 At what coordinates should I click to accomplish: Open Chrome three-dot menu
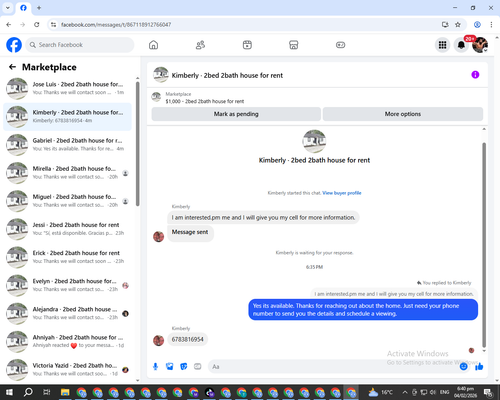tap(491, 25)
